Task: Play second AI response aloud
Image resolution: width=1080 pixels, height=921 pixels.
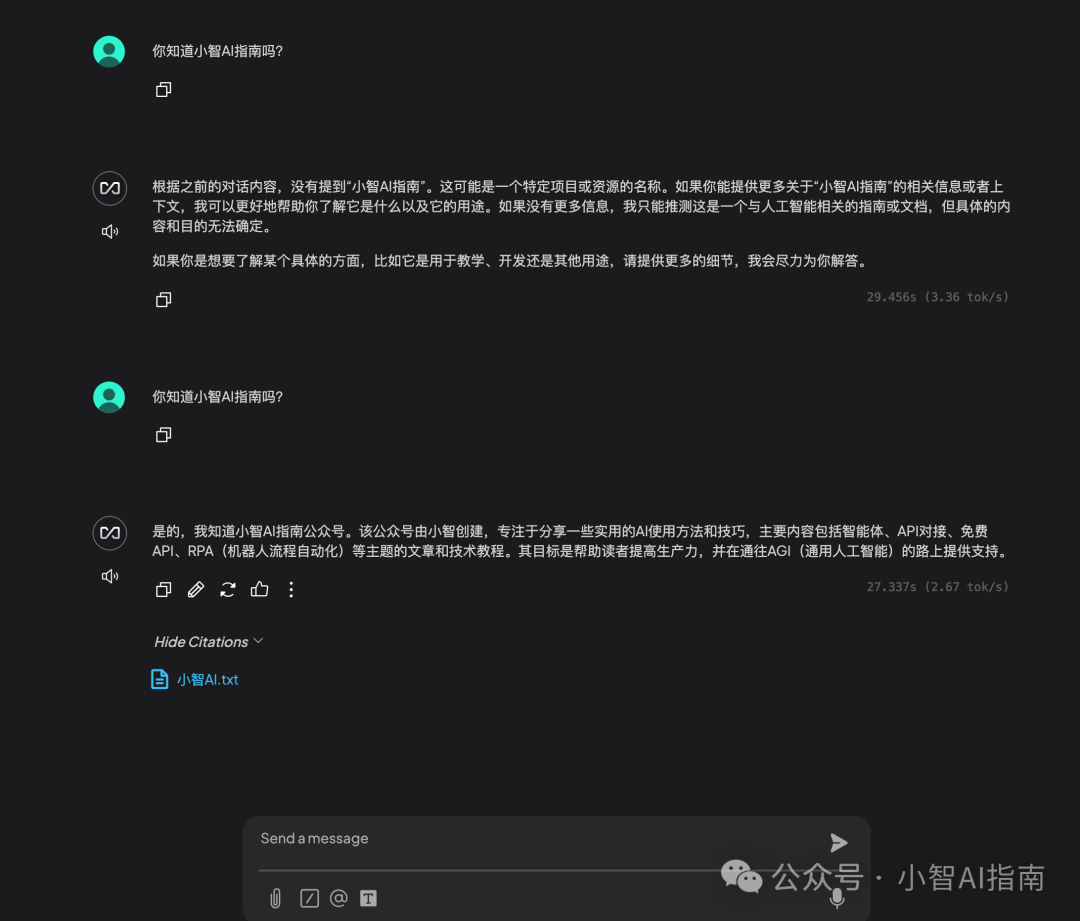Action: pyautogui.click(x=110, y=576)
